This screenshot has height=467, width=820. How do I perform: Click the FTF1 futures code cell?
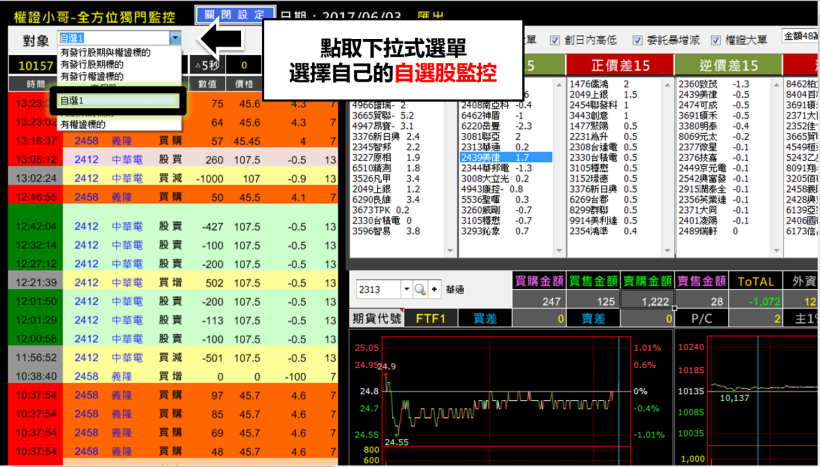[431, 318]
